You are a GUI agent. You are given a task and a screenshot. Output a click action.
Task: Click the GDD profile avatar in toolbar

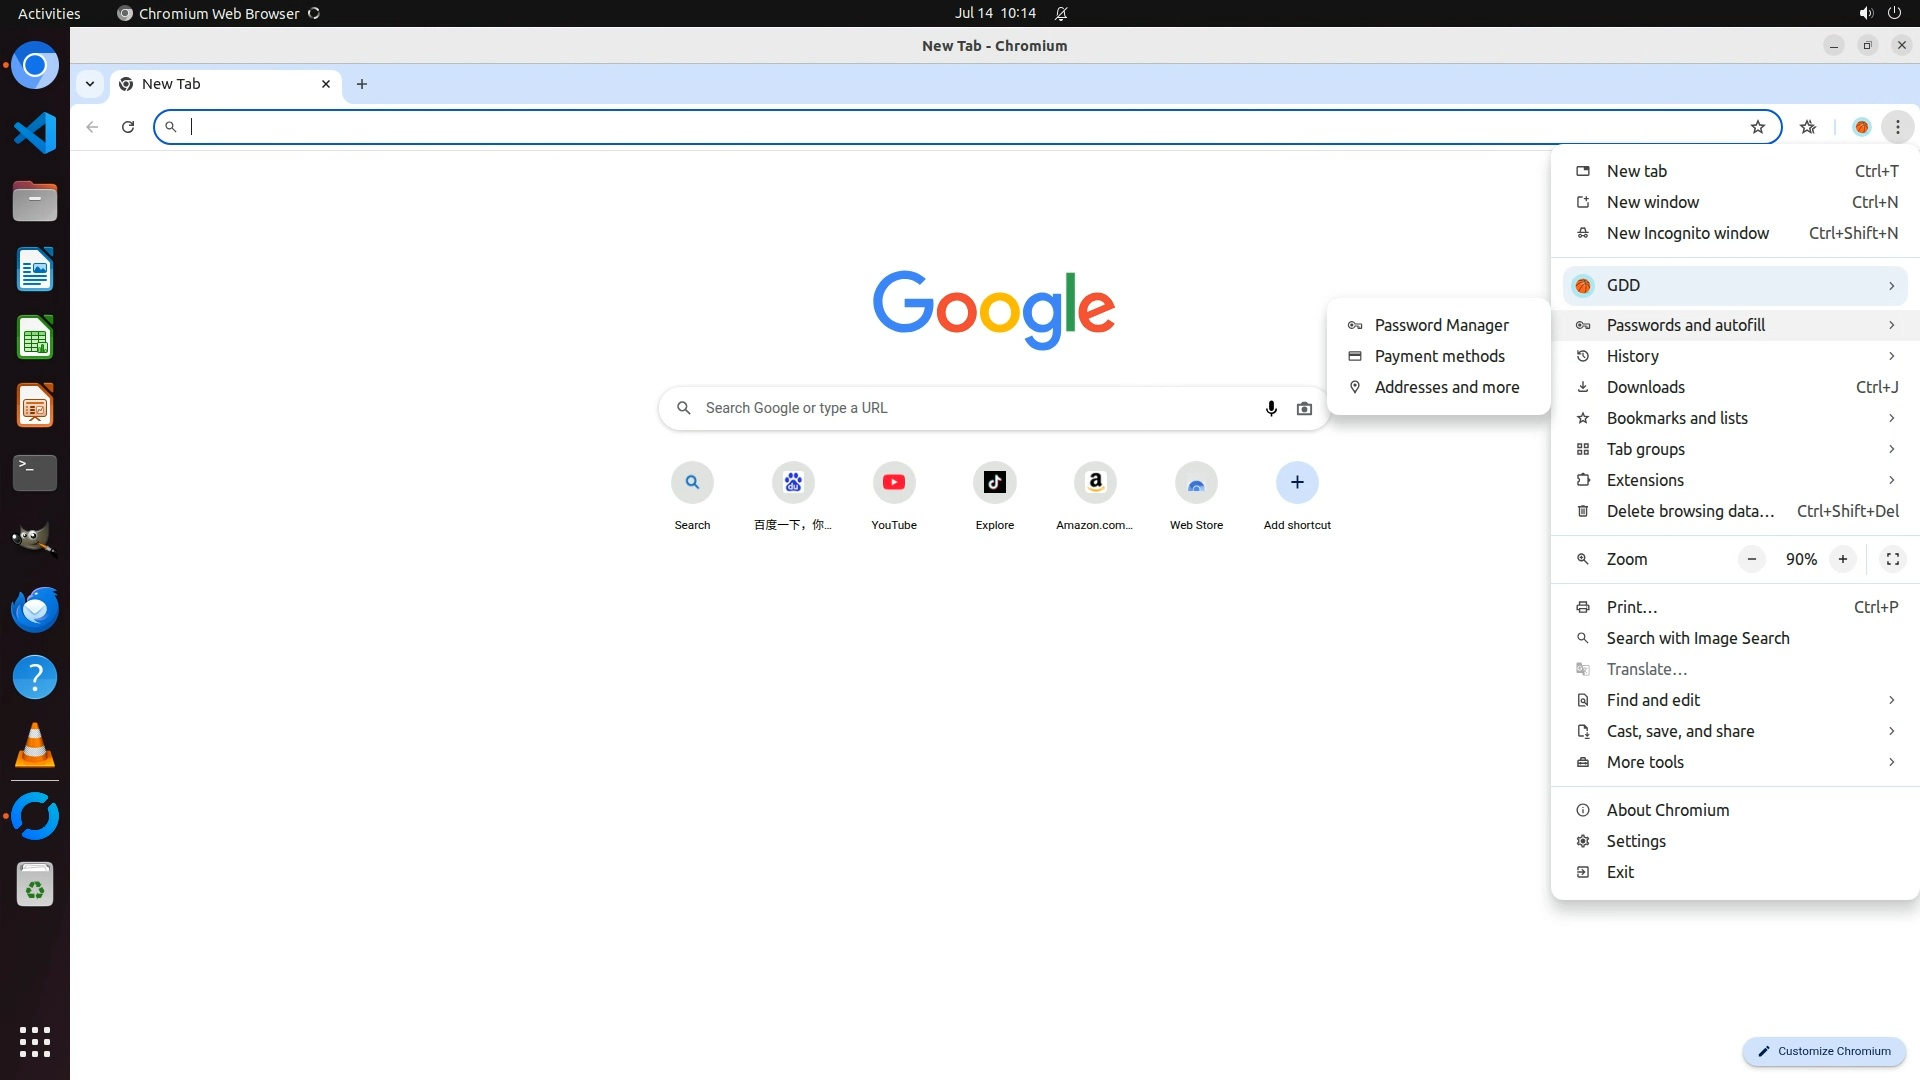(x=1861, y=127)
